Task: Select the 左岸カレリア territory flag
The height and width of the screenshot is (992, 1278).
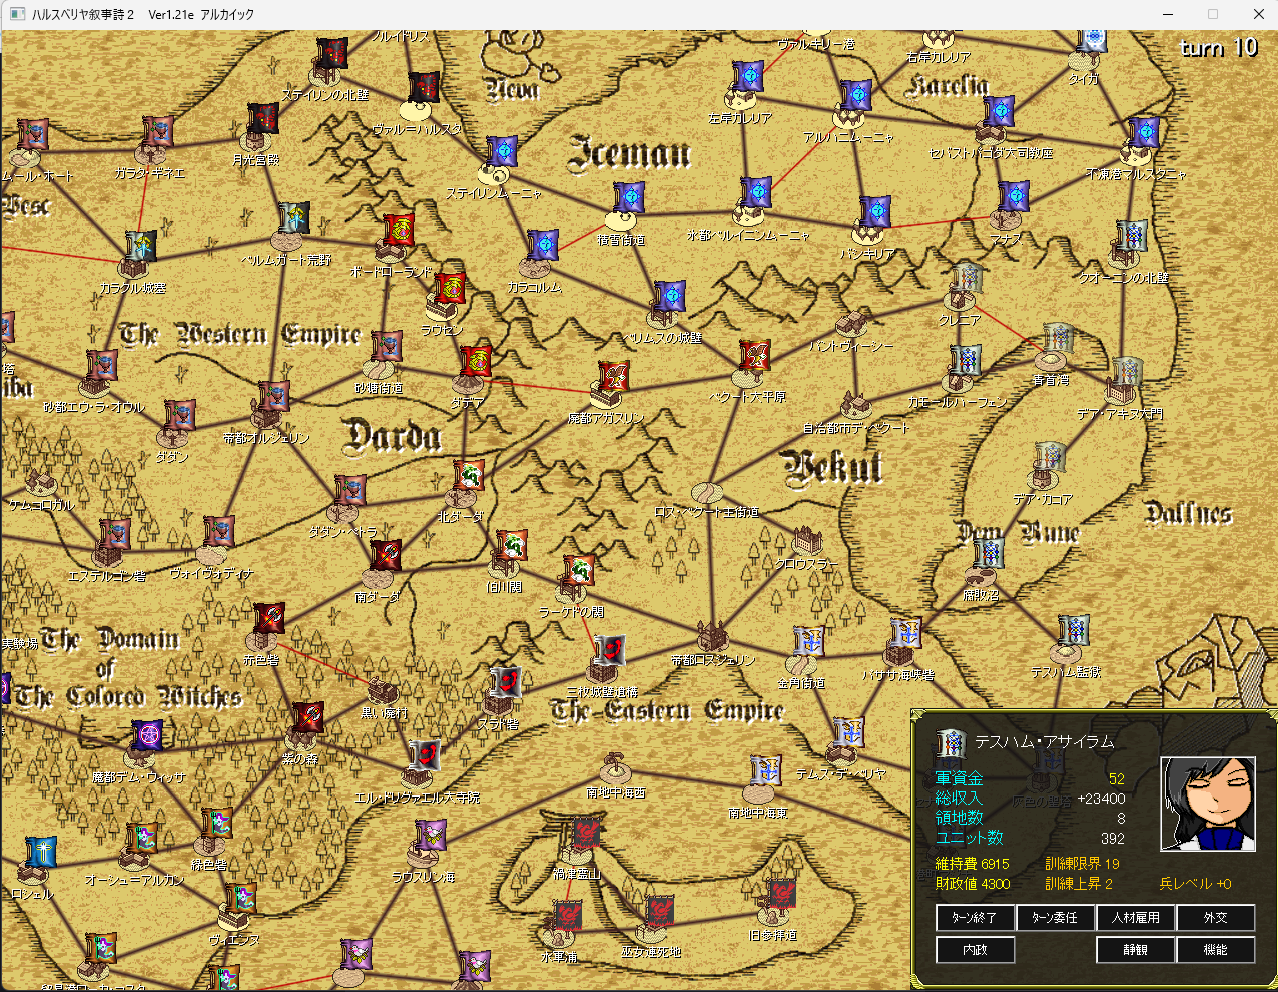Action: pos(748,77)
